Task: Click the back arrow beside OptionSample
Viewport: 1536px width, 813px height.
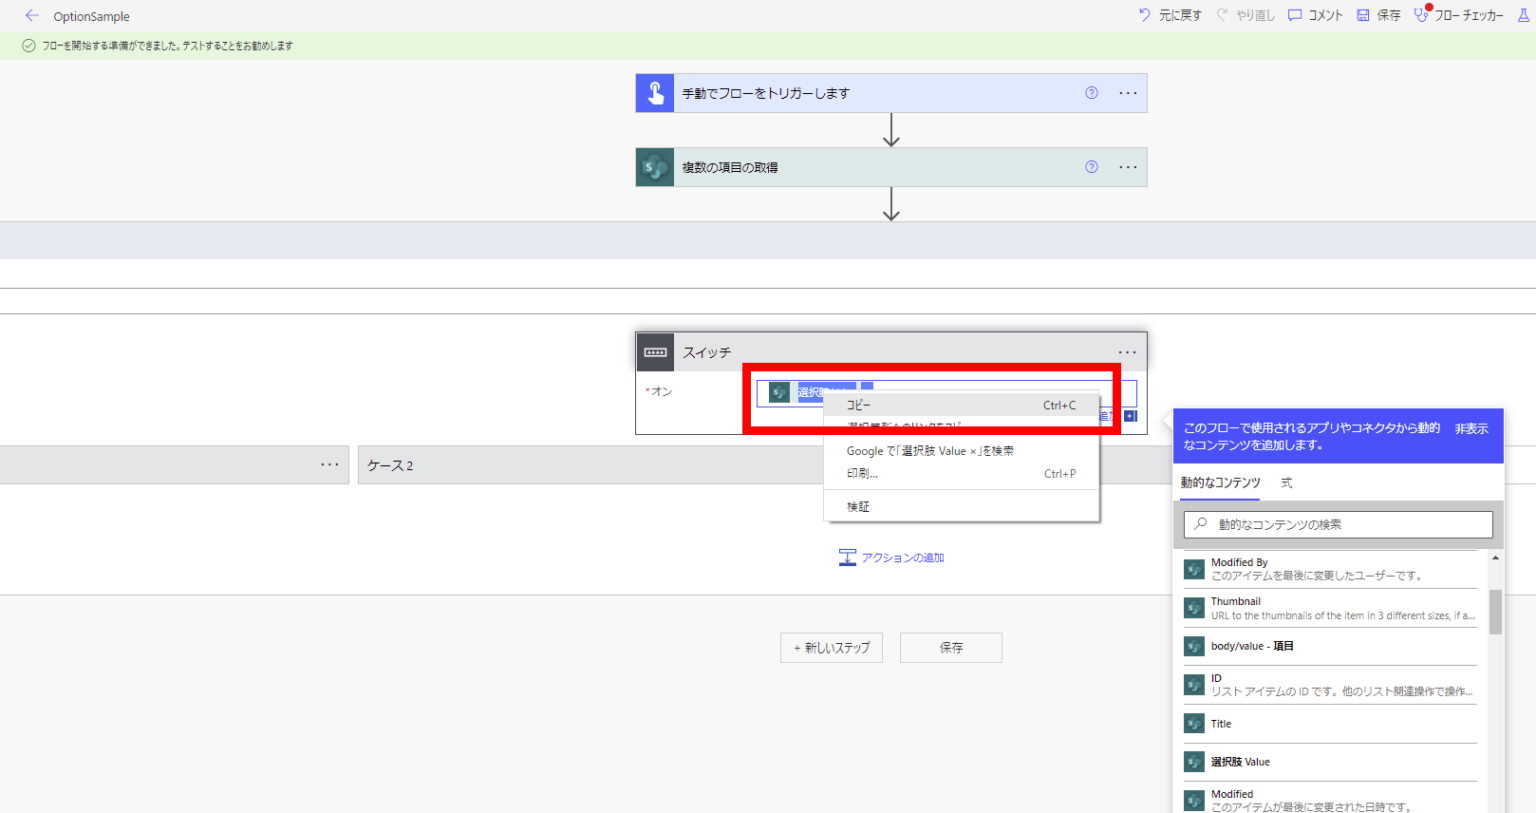Action: point(31,16)
